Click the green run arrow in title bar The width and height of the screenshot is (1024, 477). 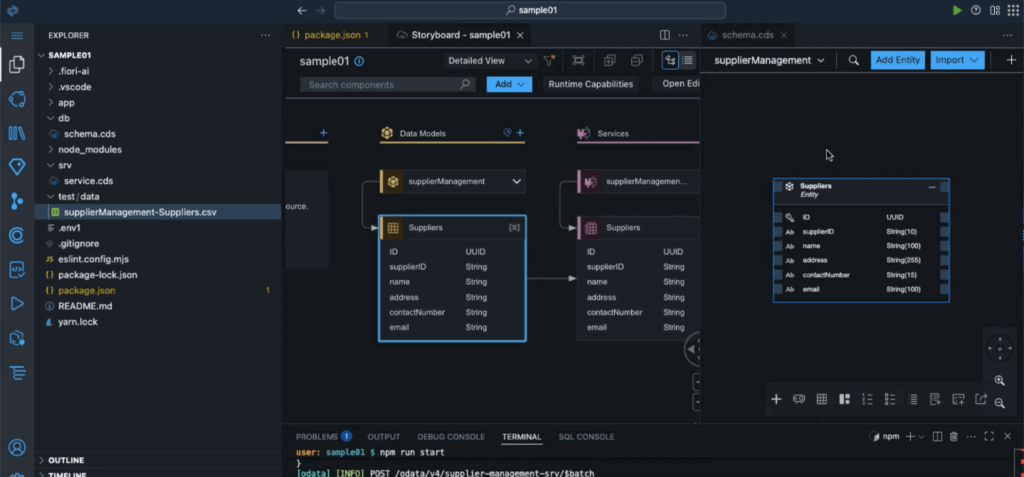point(957,10)
